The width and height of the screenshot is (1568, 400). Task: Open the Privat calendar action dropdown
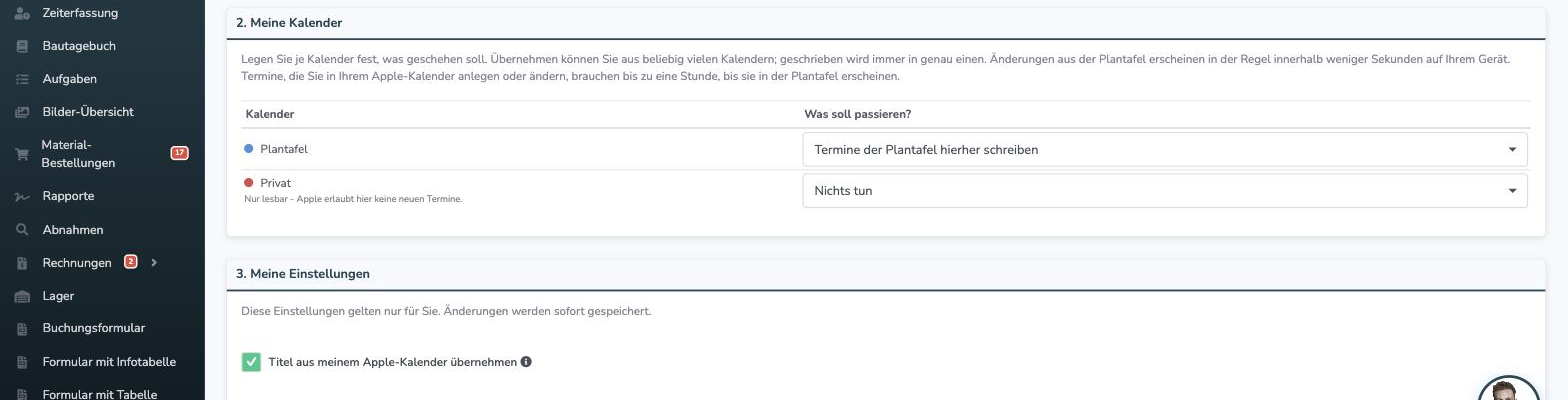[x=1165, y=190]
